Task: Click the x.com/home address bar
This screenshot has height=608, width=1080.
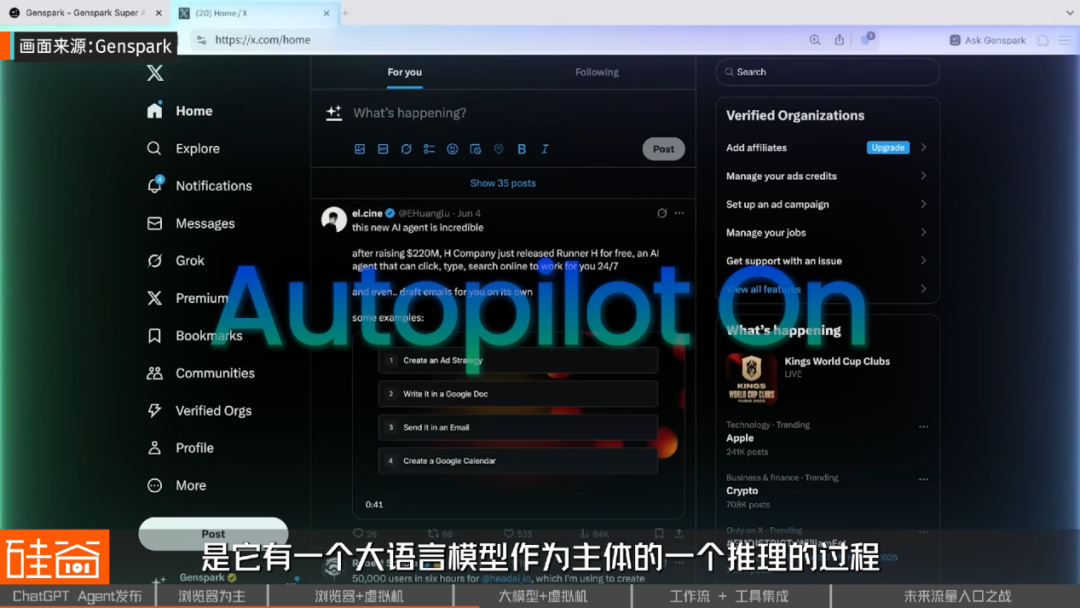Action: pyautogui.click(x=496, y=40)
